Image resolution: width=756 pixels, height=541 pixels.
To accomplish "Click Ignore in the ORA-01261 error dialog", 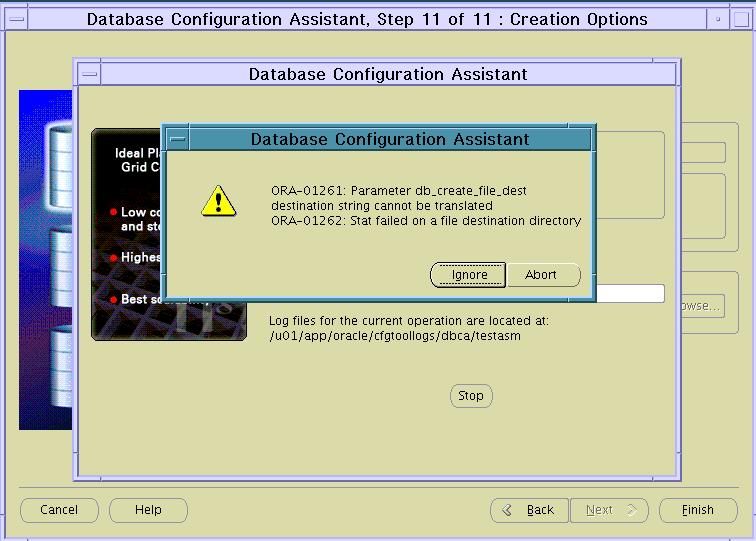I will point(468,275).
